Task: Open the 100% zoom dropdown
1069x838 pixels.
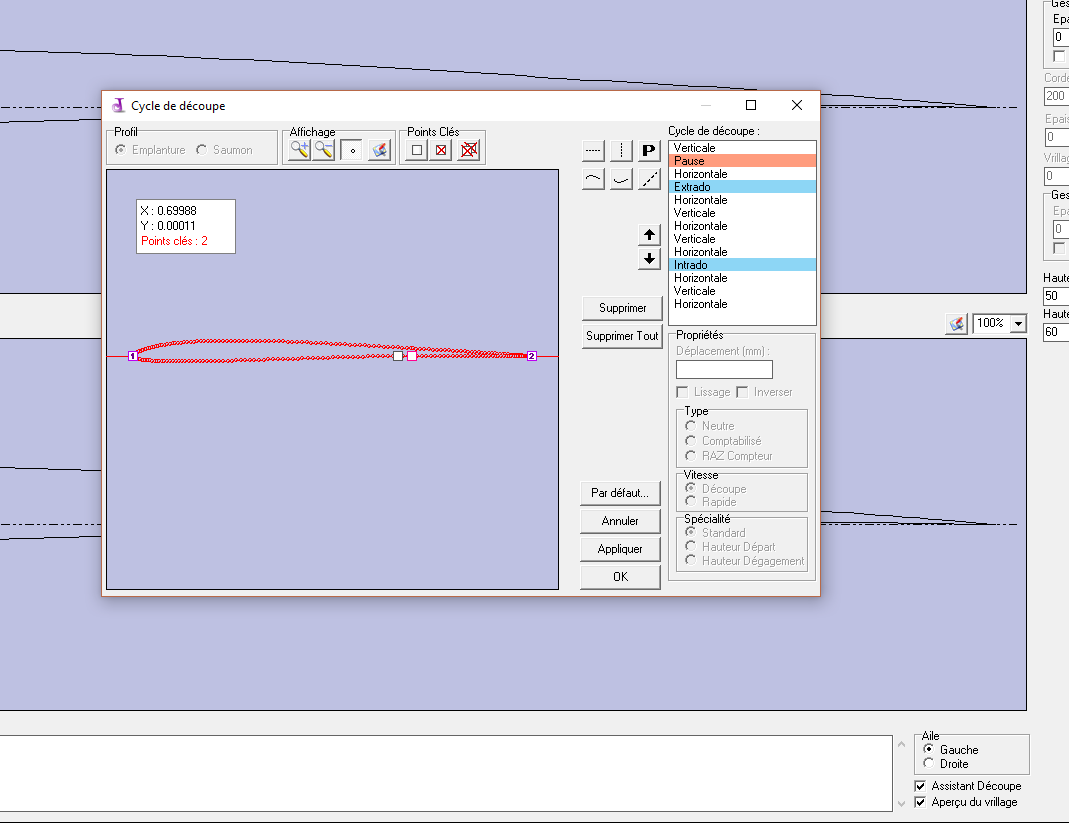Action: point(1019,324)
